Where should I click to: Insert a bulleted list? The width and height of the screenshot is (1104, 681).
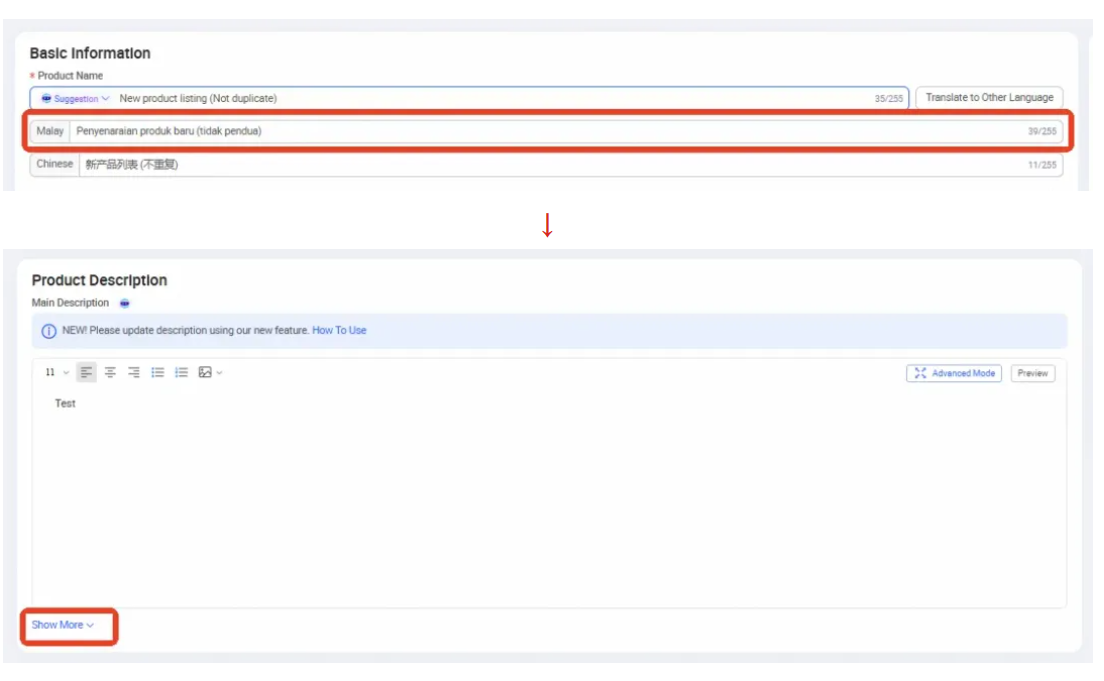coord(158,373)
